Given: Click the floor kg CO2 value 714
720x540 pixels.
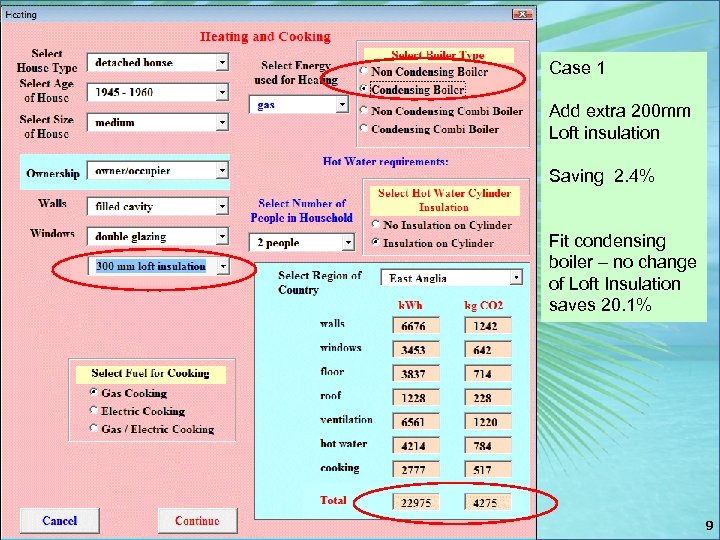Looking at the screenshot, I should point(488,374).
